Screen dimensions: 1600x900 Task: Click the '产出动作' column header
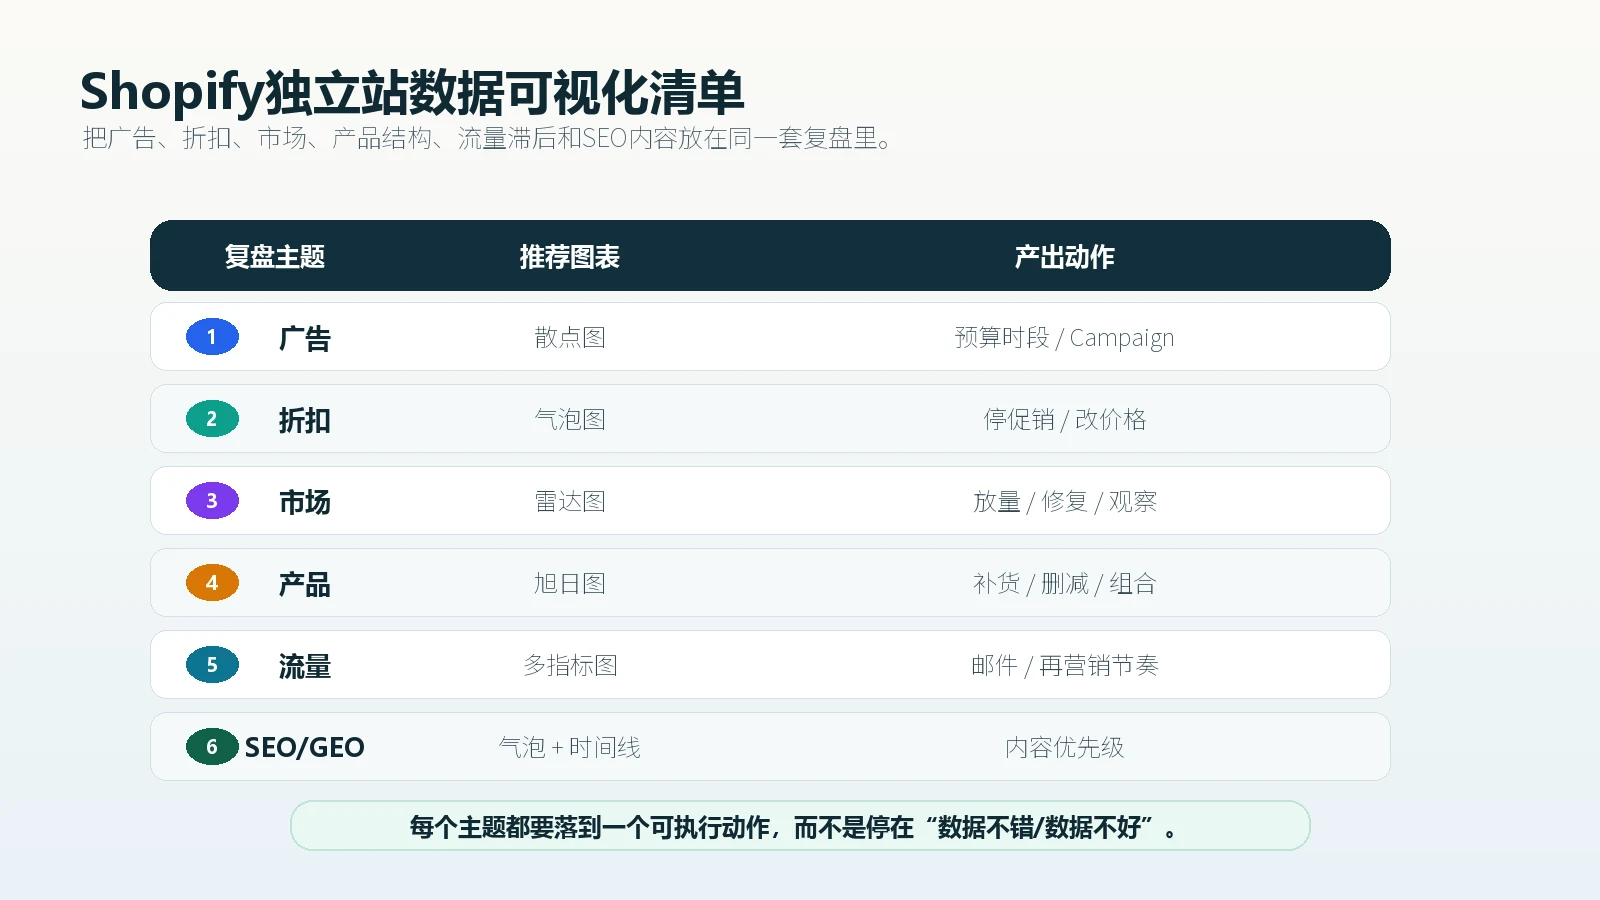pyautogui.click(x=1065, y=257)
